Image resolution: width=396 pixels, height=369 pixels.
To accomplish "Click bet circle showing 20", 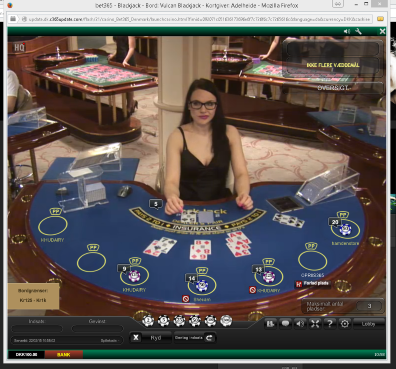I will (345, 229).
